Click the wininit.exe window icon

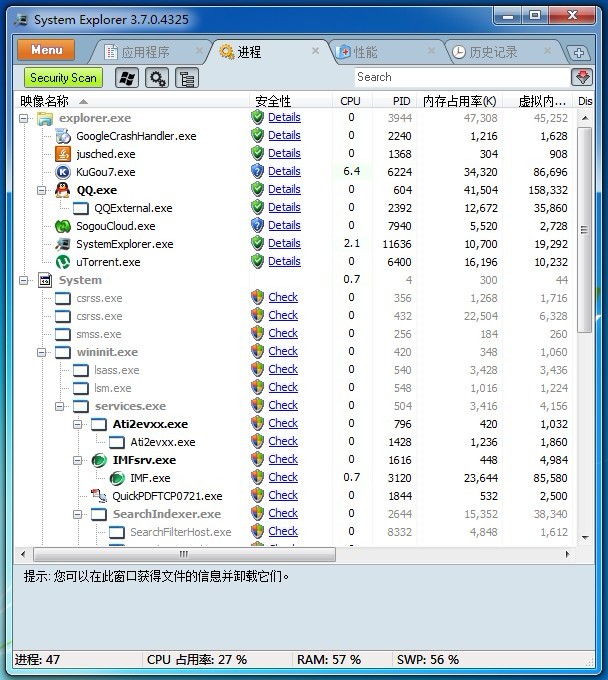pyautogui.click(x=63, y=353)
